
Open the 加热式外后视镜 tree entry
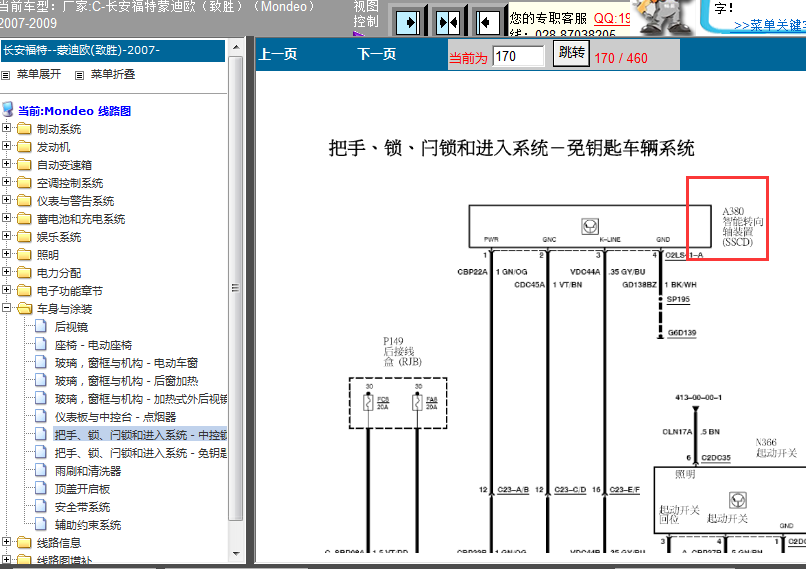coord(141,399)
